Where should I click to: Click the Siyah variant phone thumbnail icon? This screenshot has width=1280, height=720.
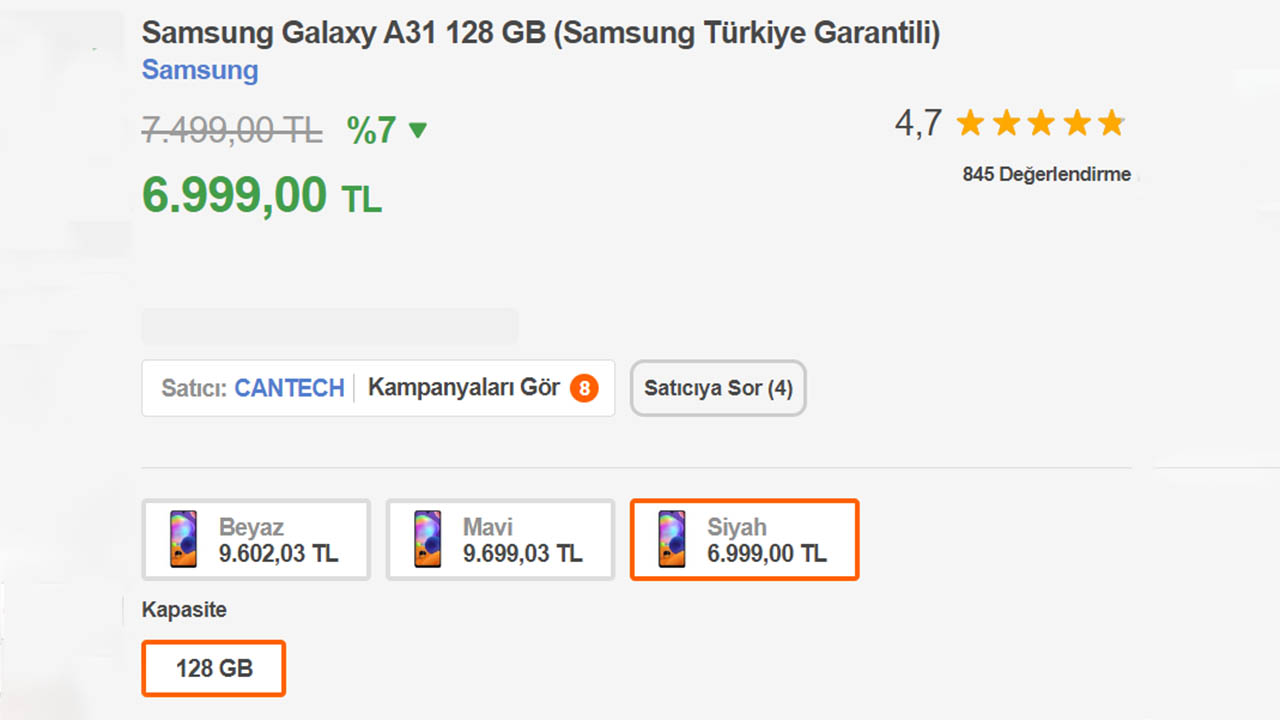coord(670,539)
